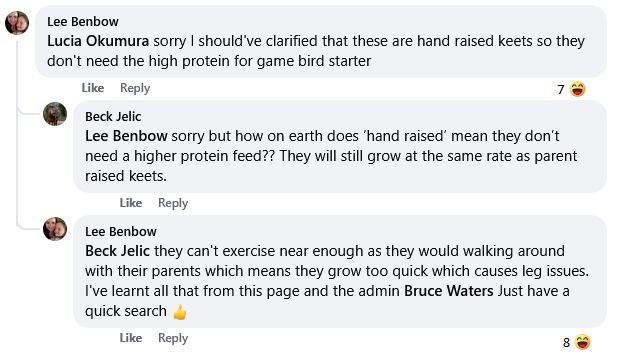
Task: Open the 7 reactions count
Action: click(561, 89)
